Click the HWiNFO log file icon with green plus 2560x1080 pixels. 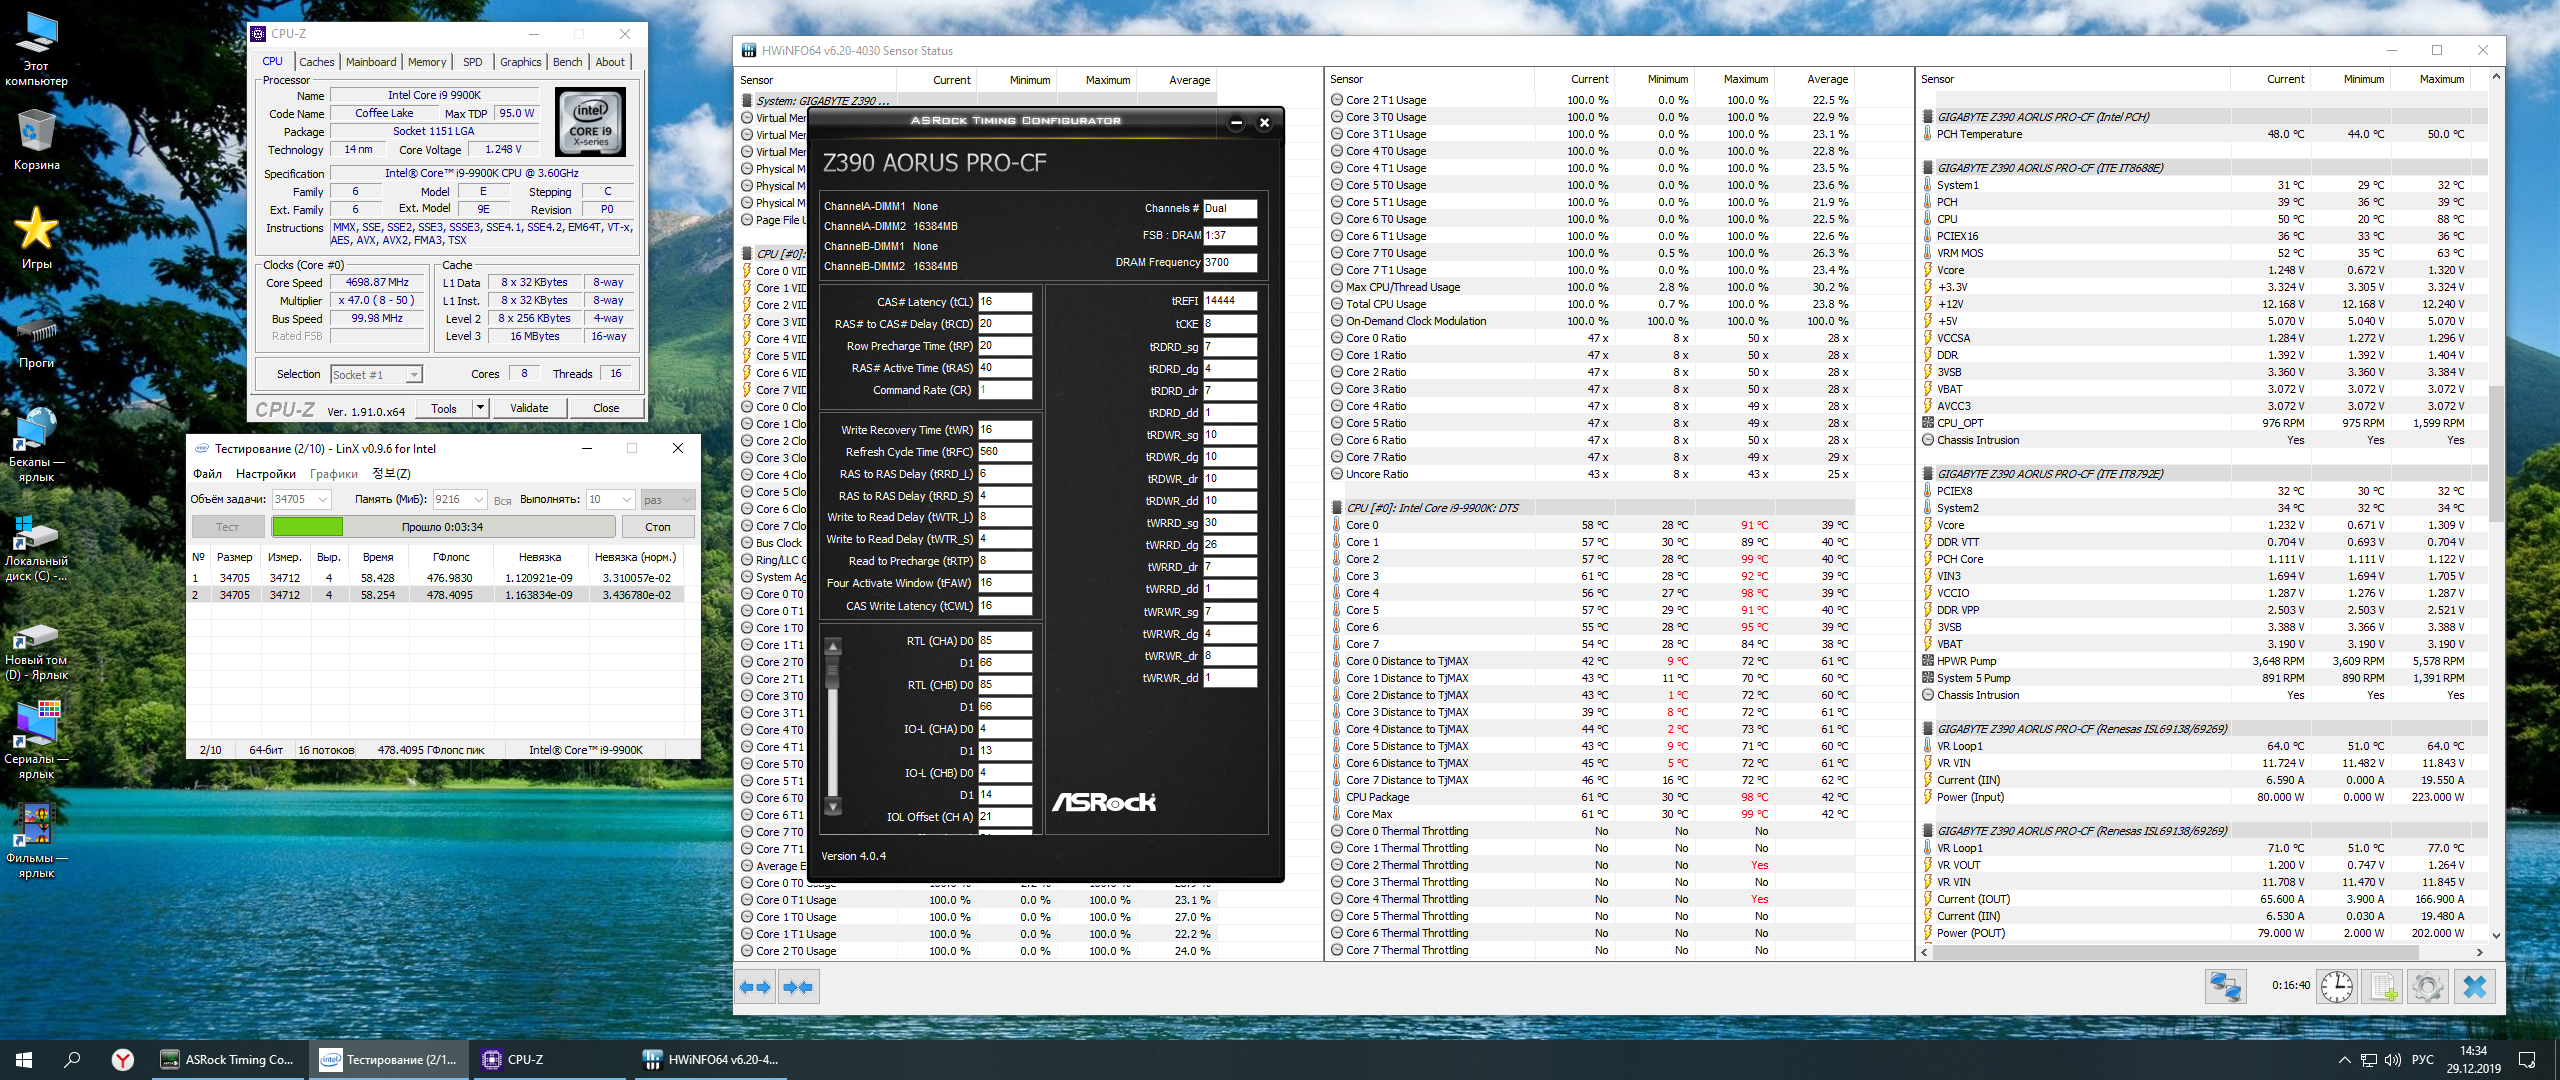pyautogui.click(x=2383, y=987)
